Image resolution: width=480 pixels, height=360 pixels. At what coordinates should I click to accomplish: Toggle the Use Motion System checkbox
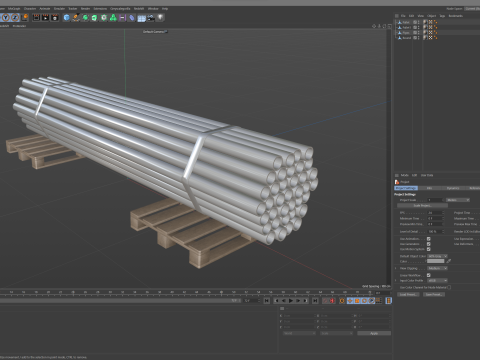point(429,249)
